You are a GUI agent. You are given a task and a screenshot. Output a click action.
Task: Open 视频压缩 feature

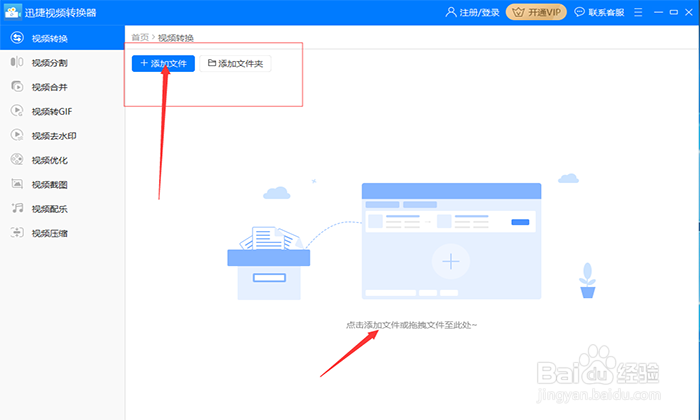[50, 233]
